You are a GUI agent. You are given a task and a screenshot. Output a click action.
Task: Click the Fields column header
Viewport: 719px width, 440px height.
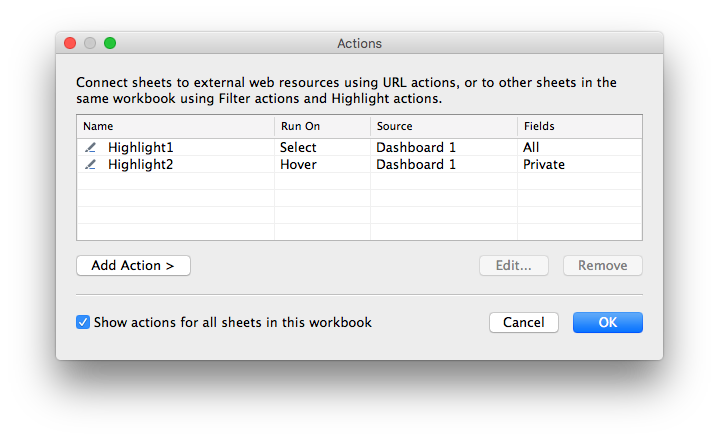[579, 127]
